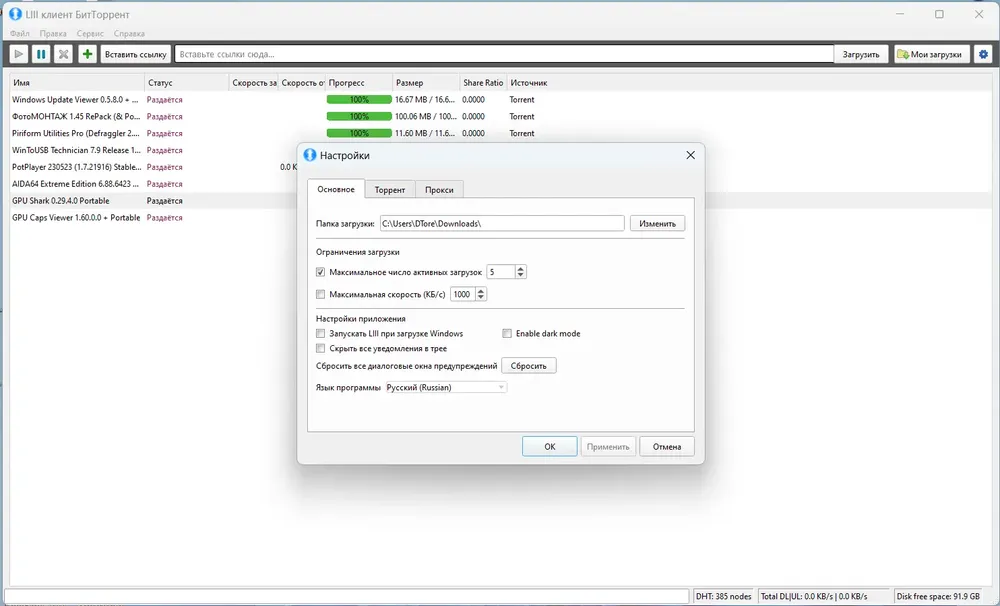Click the LIII app icon in title bar
This screenshot has height=606, width=1000.
tap(15, 14)
